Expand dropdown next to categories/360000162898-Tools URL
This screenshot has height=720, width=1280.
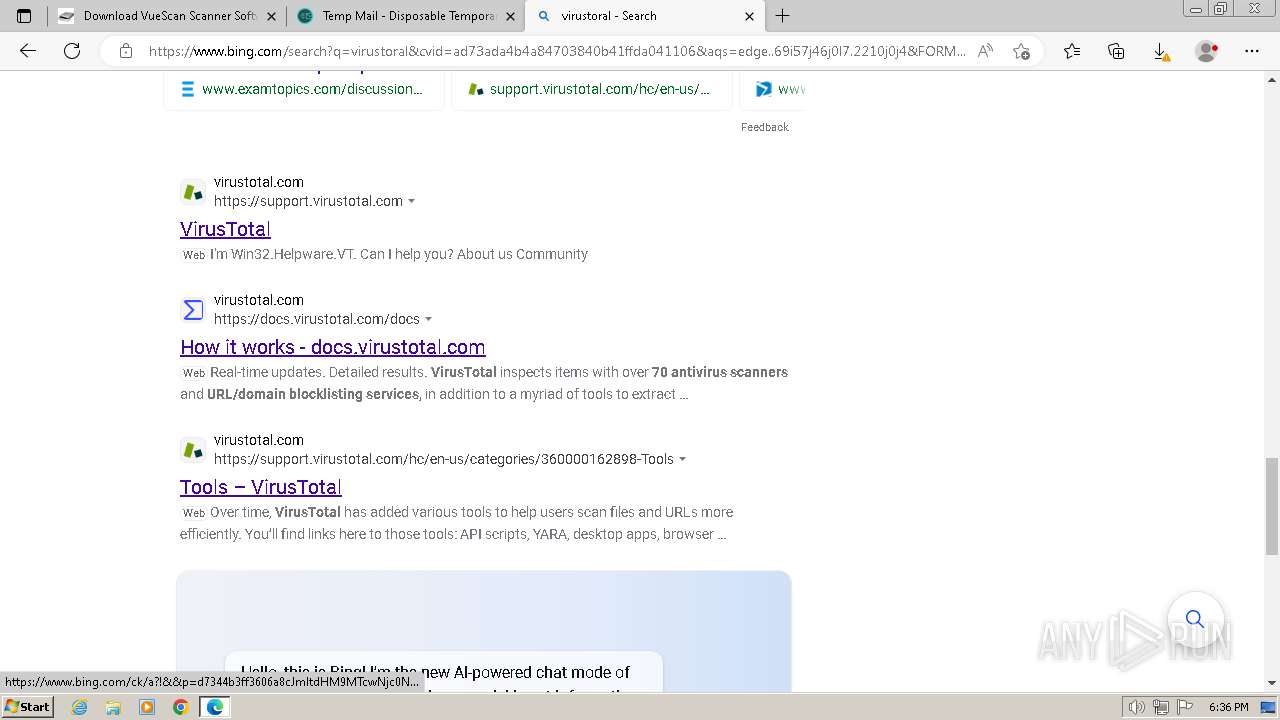[683, 459]
